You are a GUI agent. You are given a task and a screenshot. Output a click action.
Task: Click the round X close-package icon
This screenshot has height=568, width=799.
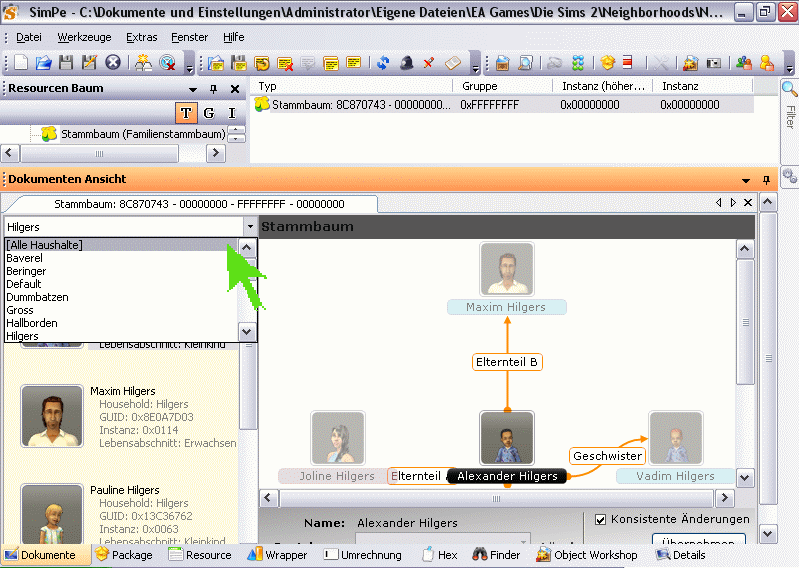pos(113,63)
